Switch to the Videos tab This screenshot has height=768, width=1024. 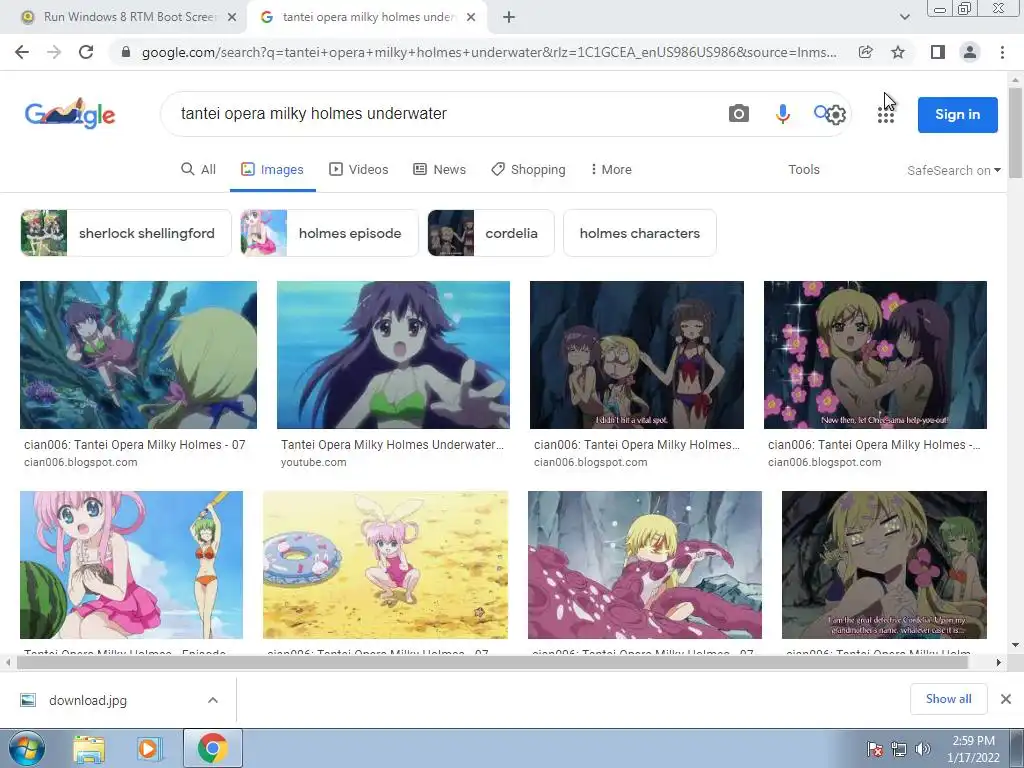pyautogui.click(x=359, y=169)
